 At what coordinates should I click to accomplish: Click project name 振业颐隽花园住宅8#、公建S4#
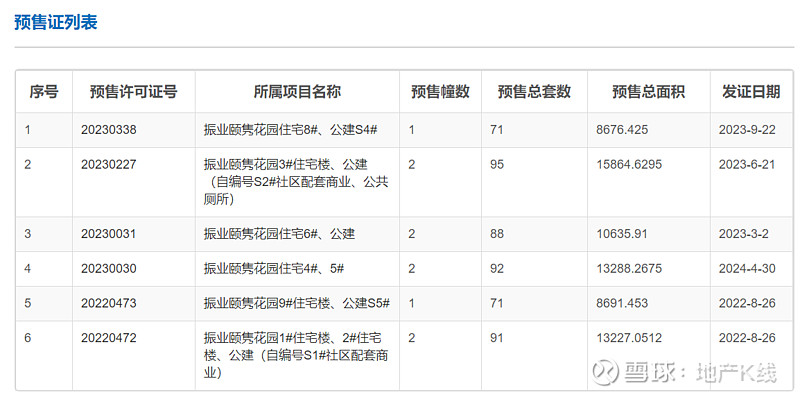290,130
